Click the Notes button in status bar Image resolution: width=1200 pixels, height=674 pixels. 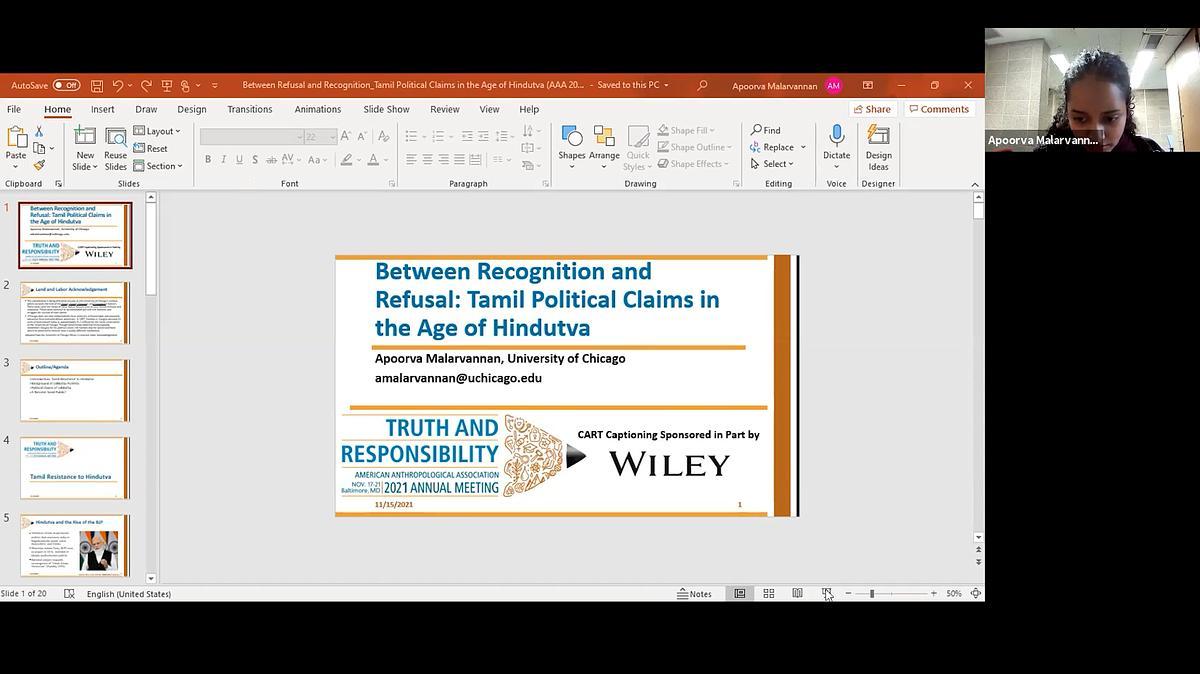click(x=695, y=594)
